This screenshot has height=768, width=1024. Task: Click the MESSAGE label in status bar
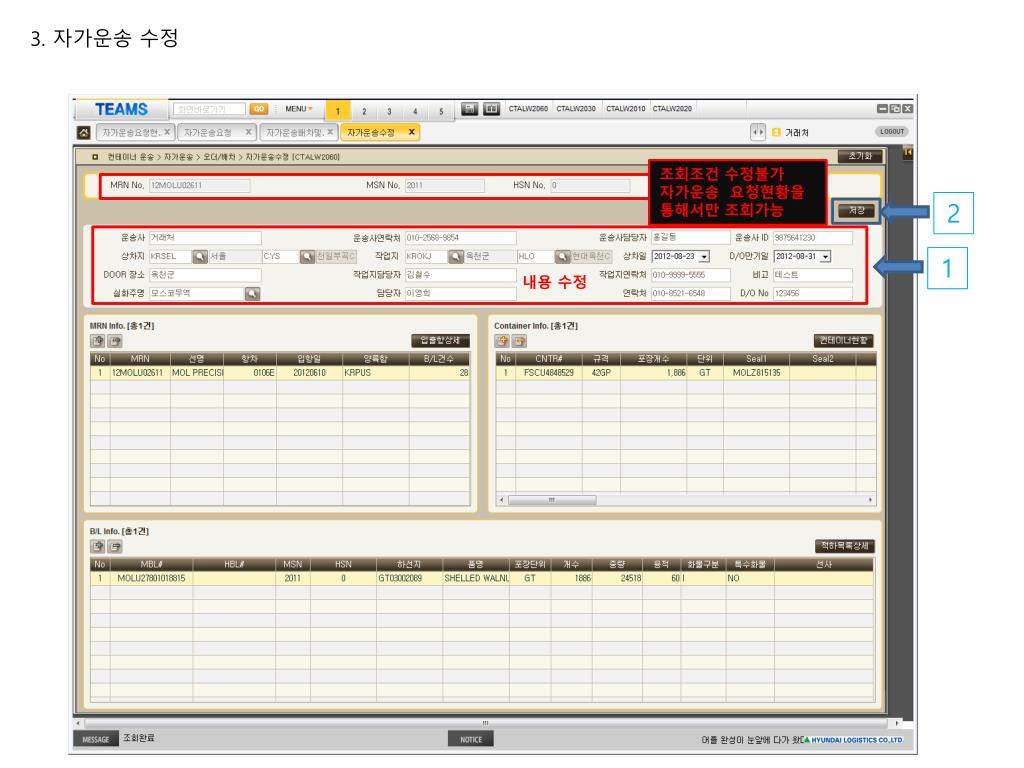point(96,739)
